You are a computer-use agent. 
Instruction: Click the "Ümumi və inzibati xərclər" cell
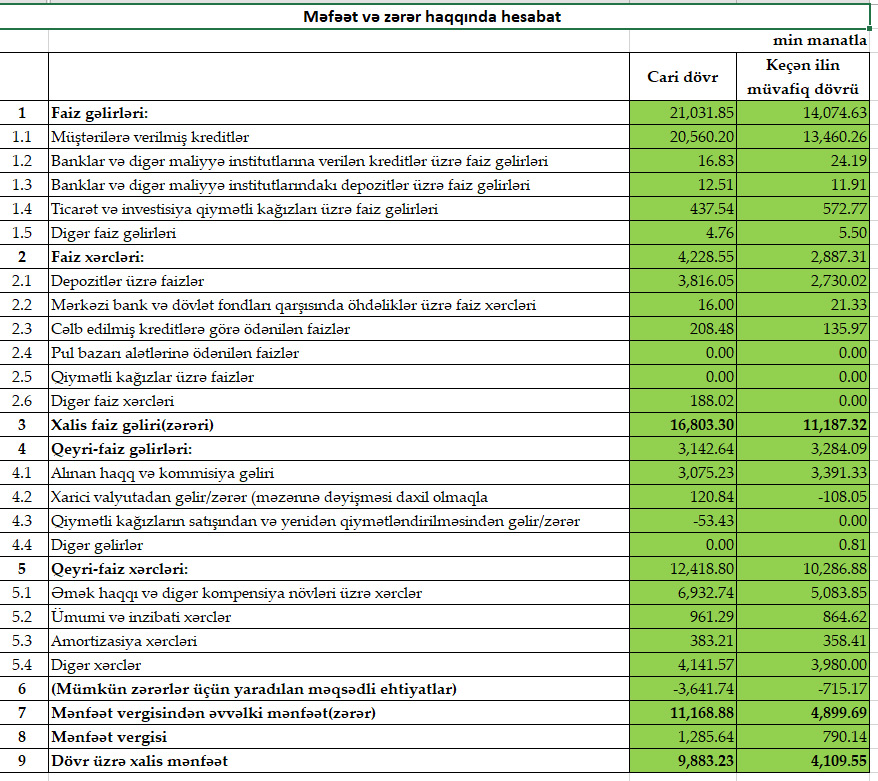(x=136, y=617)
